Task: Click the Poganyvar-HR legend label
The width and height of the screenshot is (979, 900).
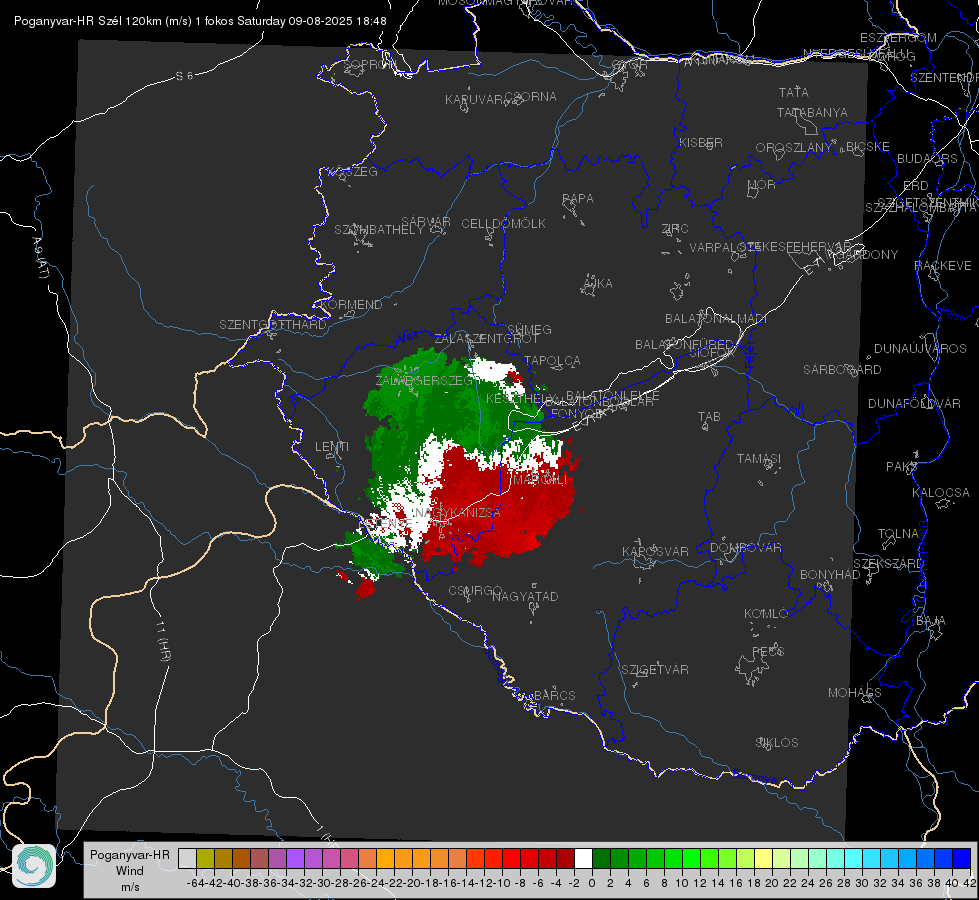Action: pos(130,854)
